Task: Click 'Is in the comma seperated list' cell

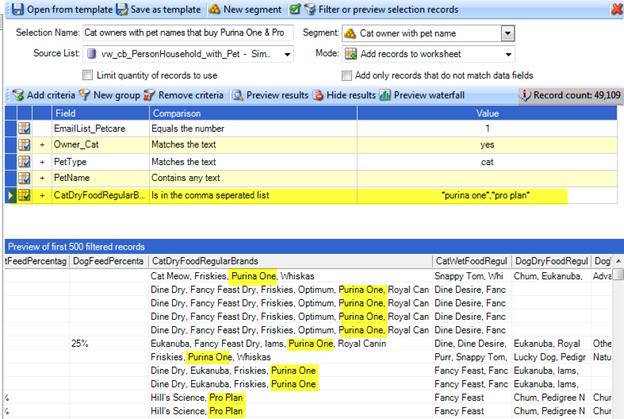Action: pos(253,195)
